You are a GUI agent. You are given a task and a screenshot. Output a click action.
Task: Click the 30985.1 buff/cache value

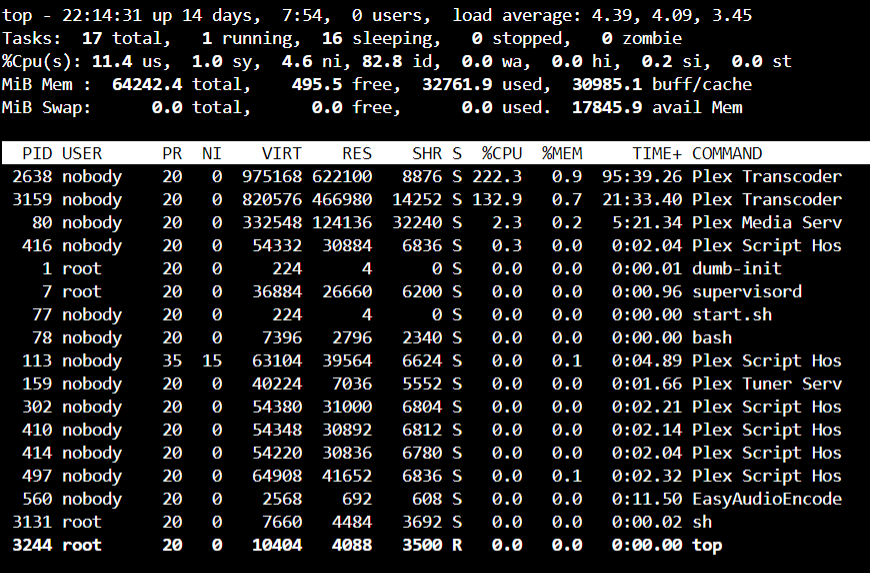click(x=607, y=84)
